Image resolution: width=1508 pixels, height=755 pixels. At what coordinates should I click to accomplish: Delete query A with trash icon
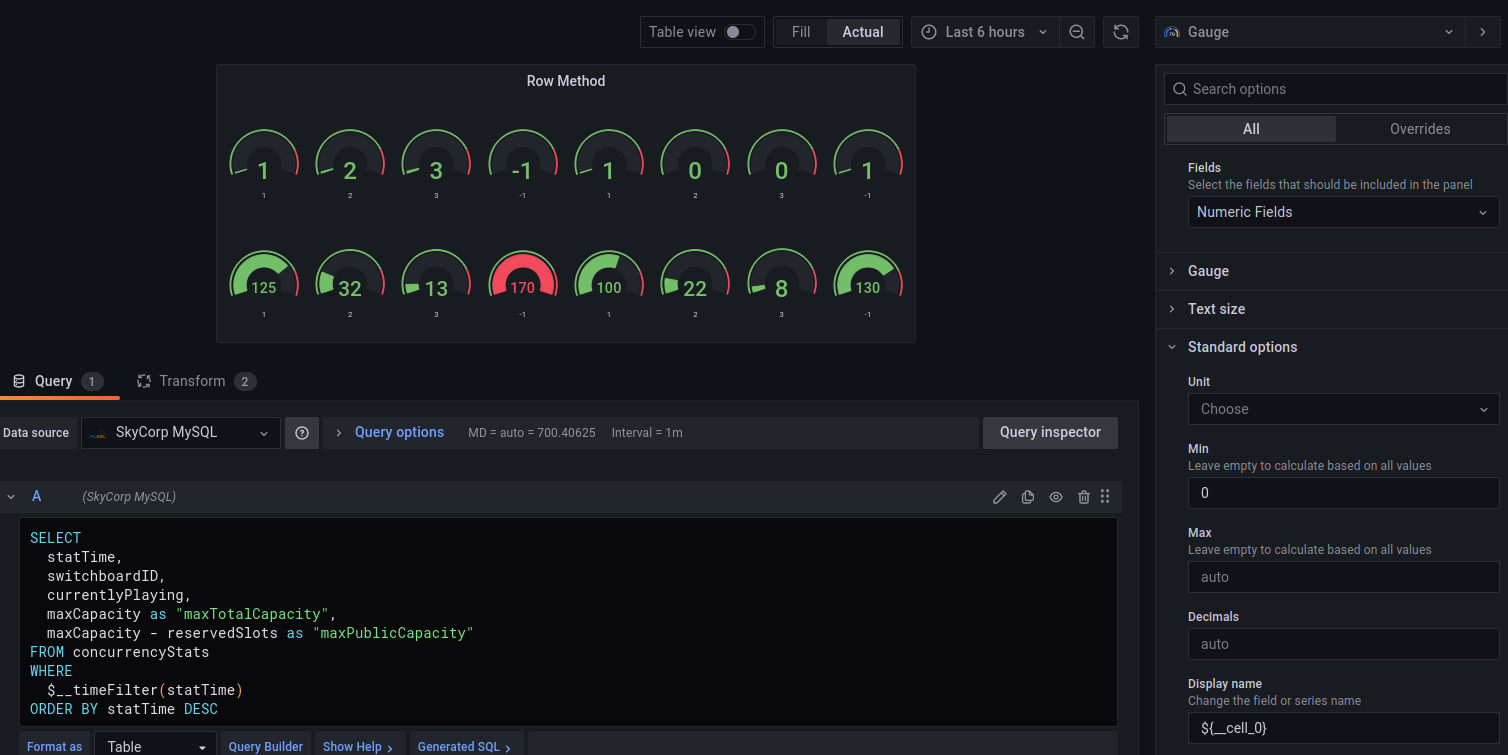(x=1083, y=497)
